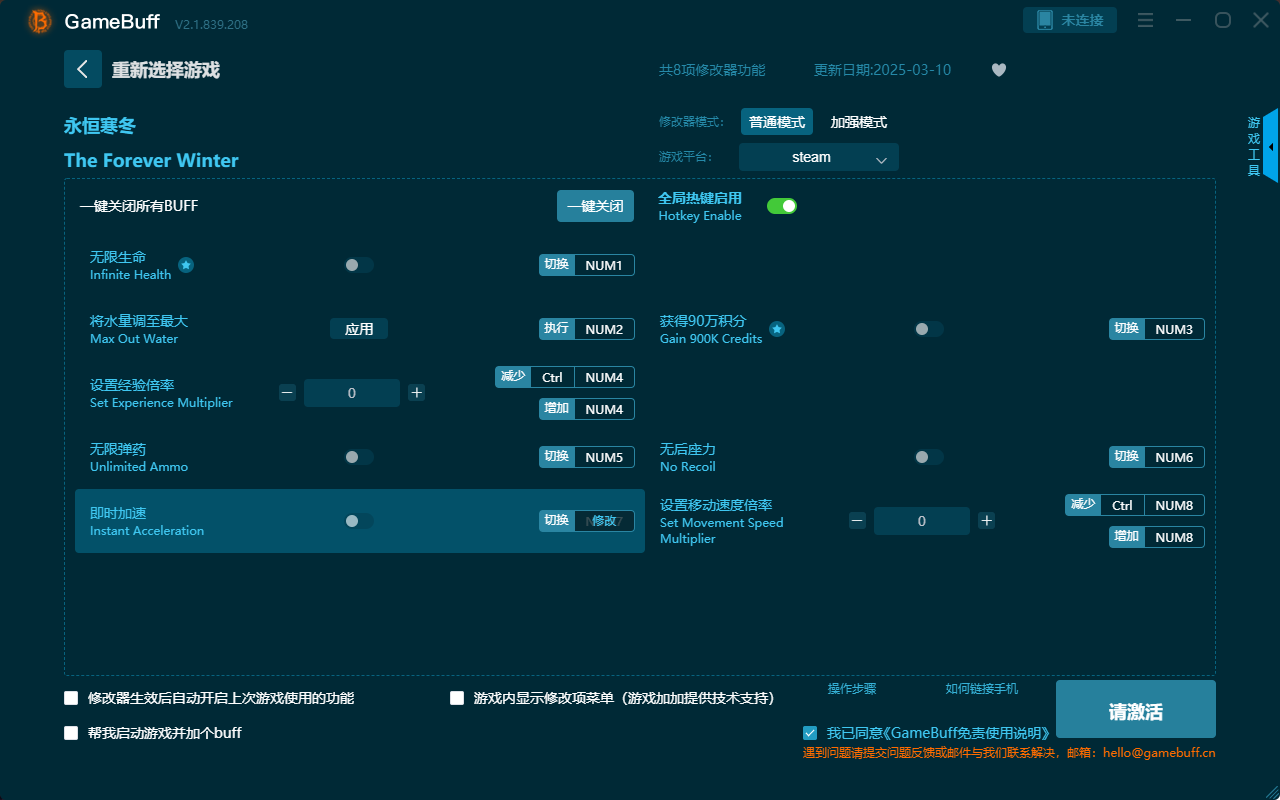Favorite this trainer via the heart icon
The image size is (1280, 800).
(x=998, y=70)
